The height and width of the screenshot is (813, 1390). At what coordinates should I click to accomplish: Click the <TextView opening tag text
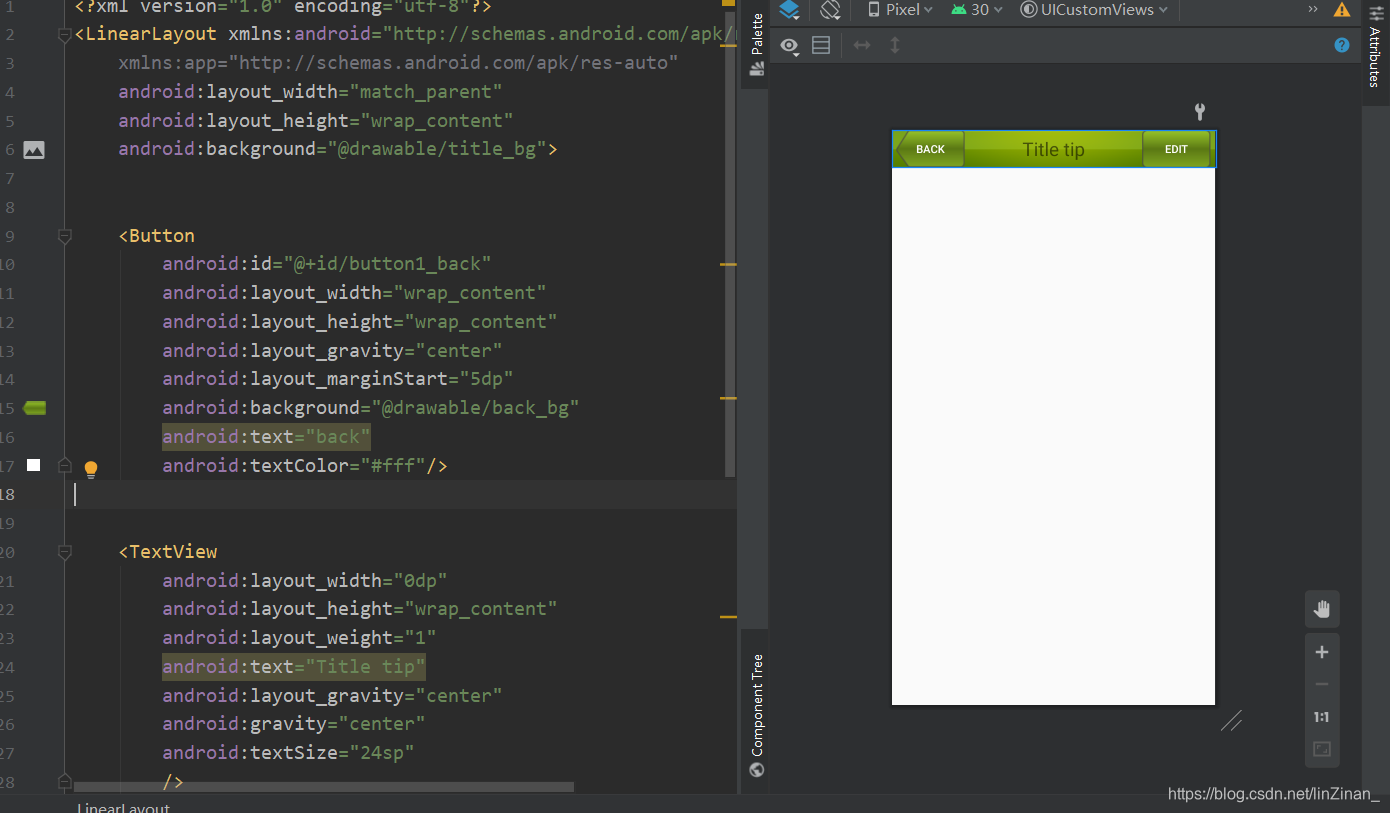168,552
